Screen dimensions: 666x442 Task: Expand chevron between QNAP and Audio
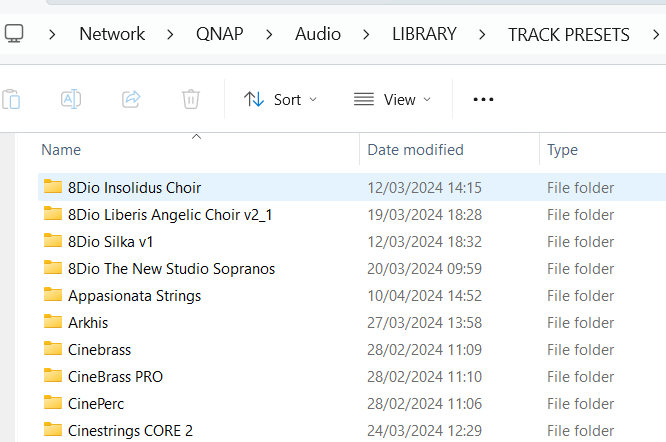coord(269,34)
